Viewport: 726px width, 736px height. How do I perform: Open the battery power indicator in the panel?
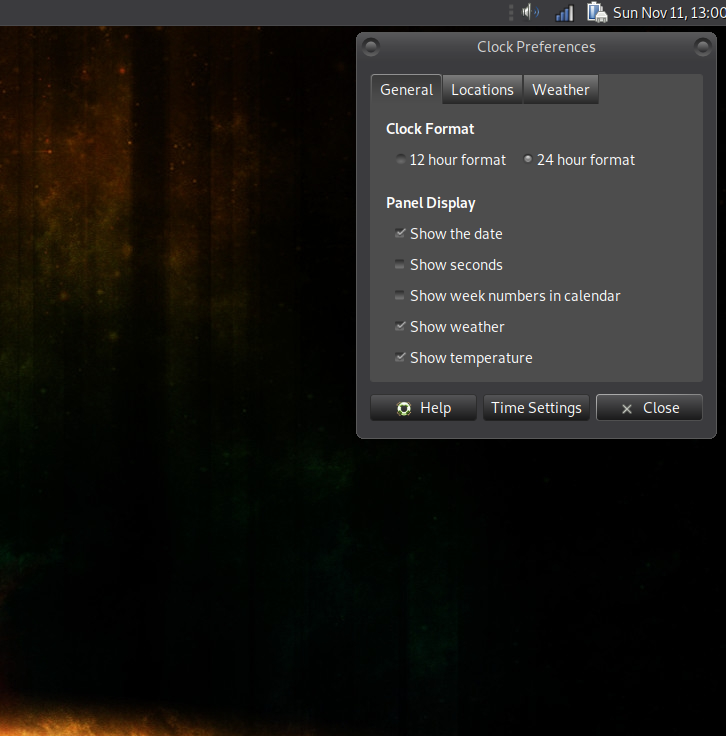click(597, 12)
